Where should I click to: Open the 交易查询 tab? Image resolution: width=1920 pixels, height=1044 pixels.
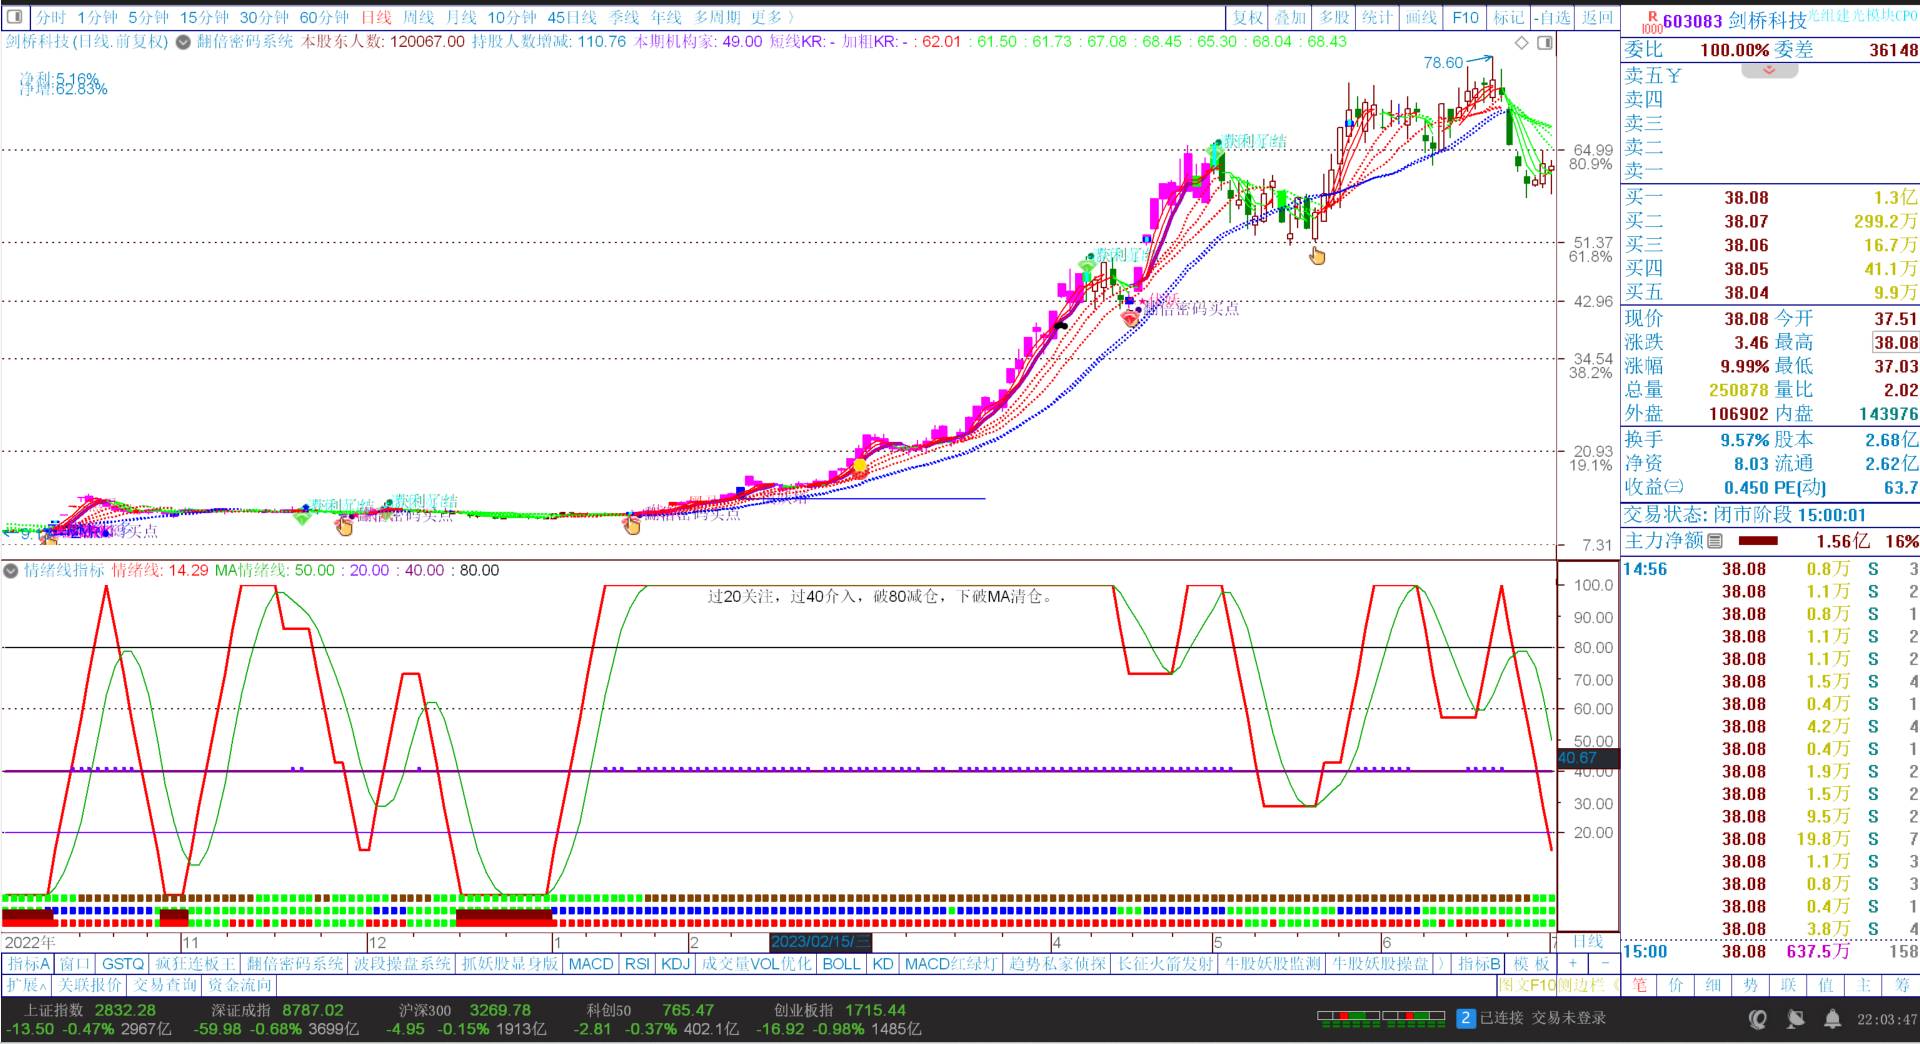[x=165, y=985]
